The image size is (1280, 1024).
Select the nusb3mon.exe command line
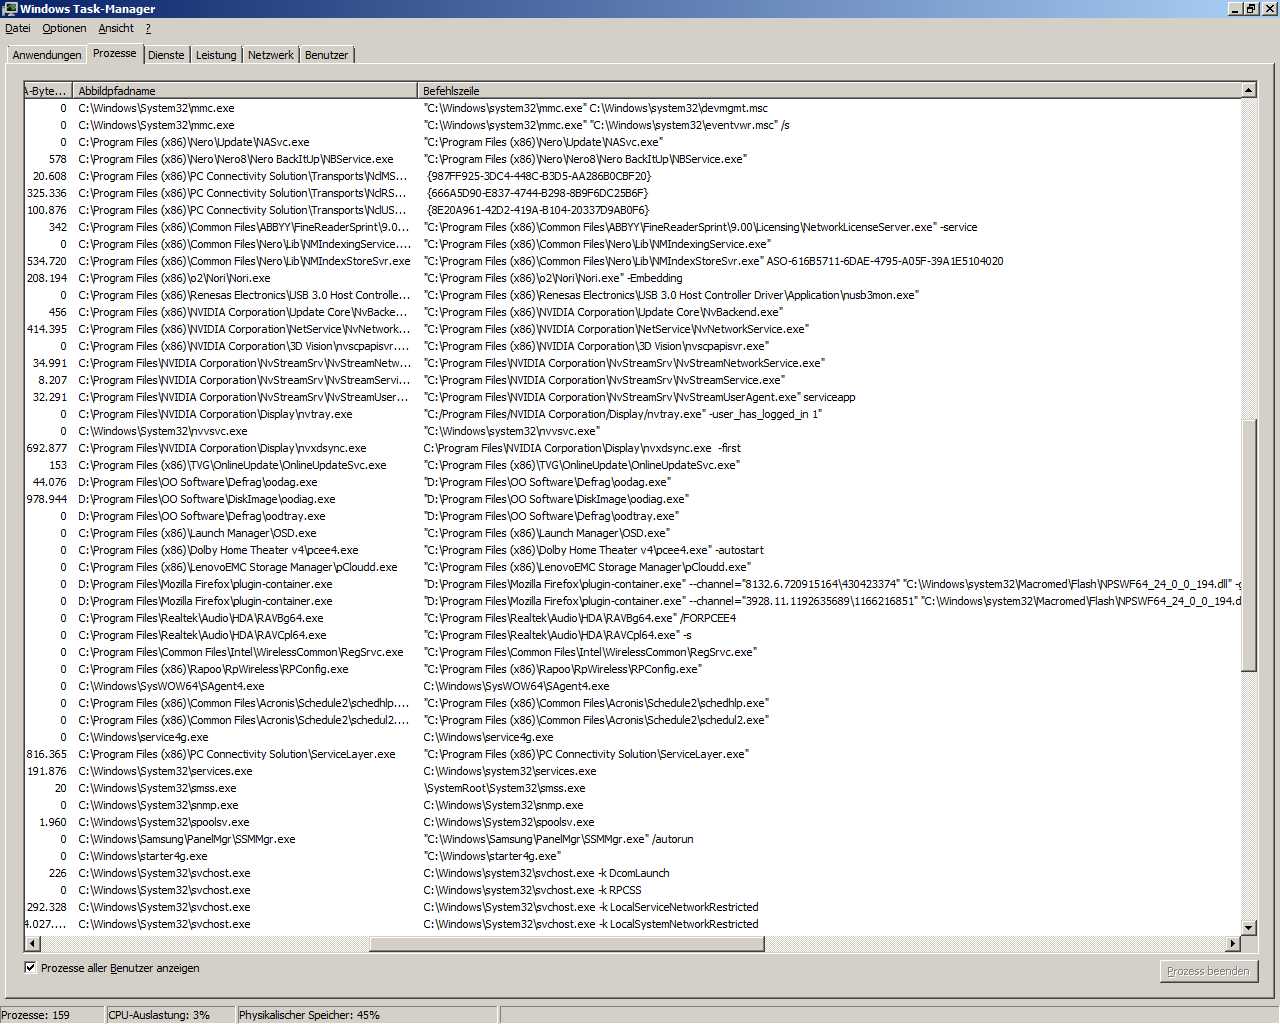point(671,295)
